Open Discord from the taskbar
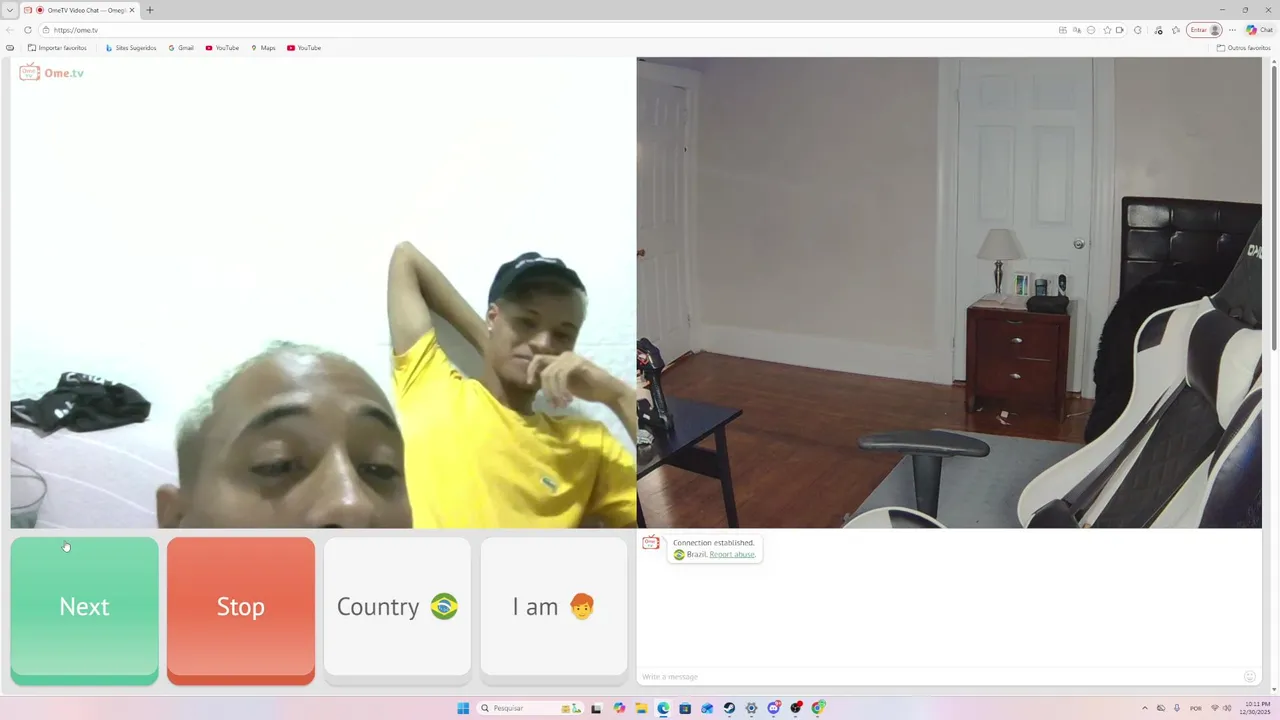Image resolution: width=1280 pixels, height=720 pixels. pos(774,708)
